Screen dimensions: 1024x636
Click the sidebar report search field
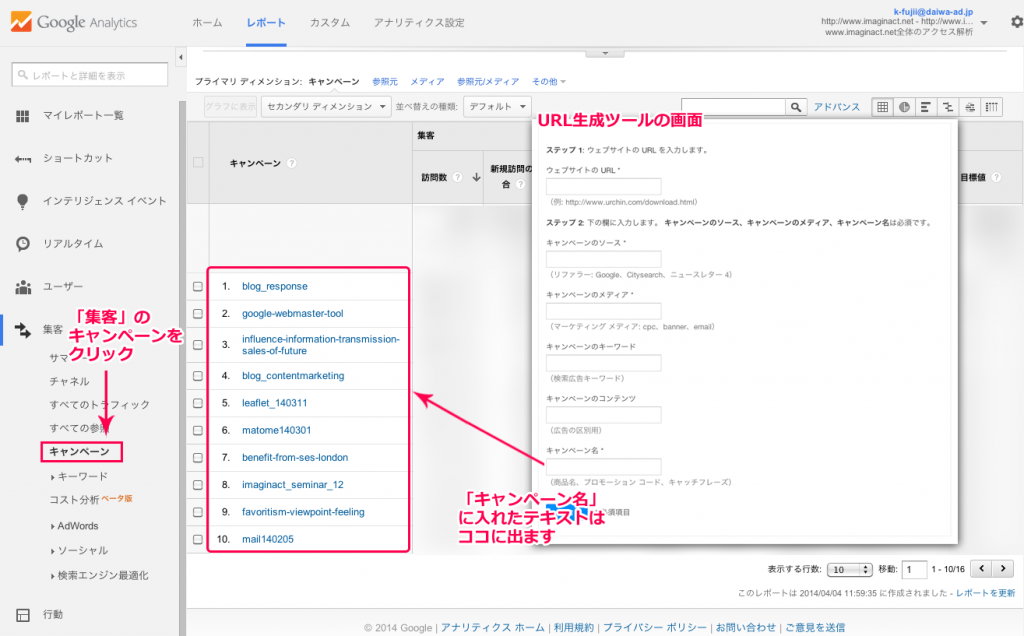(x=89, y=74)
